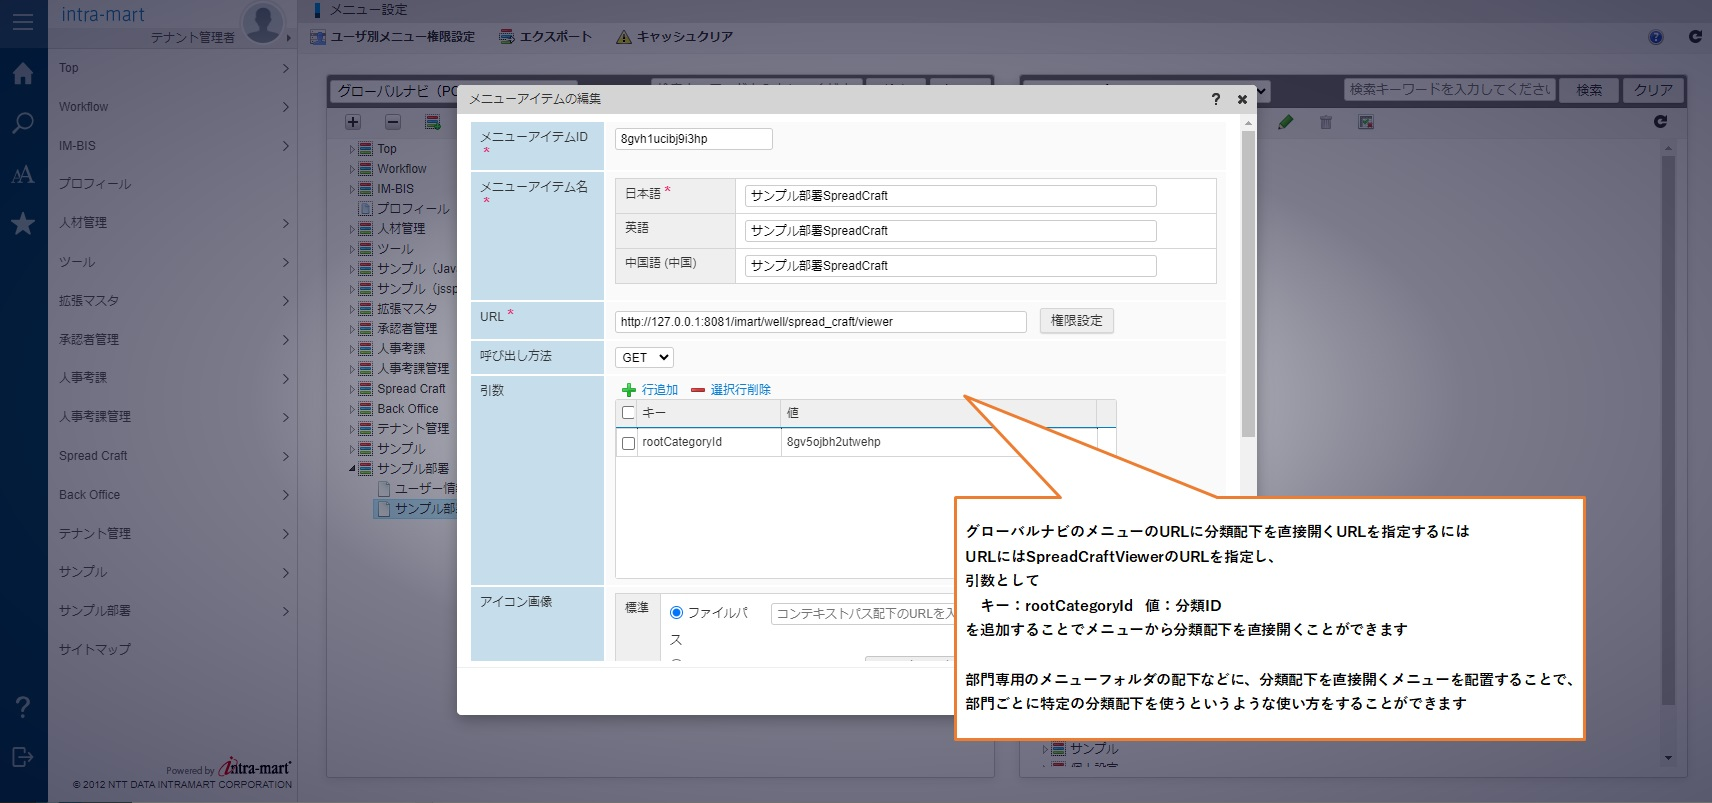
Task: Open the GET method dropdown
Action: point(644,358)
